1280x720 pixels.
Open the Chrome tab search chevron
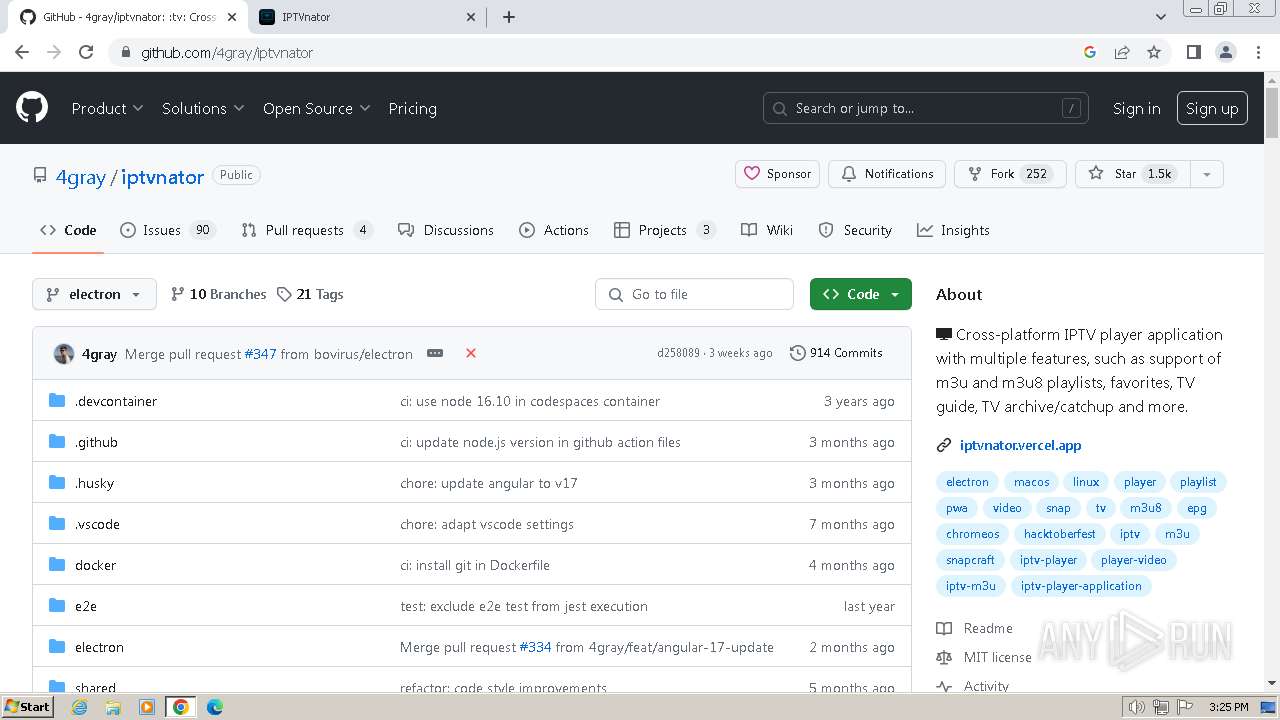pyautogui.click(x=1161, y=17)
